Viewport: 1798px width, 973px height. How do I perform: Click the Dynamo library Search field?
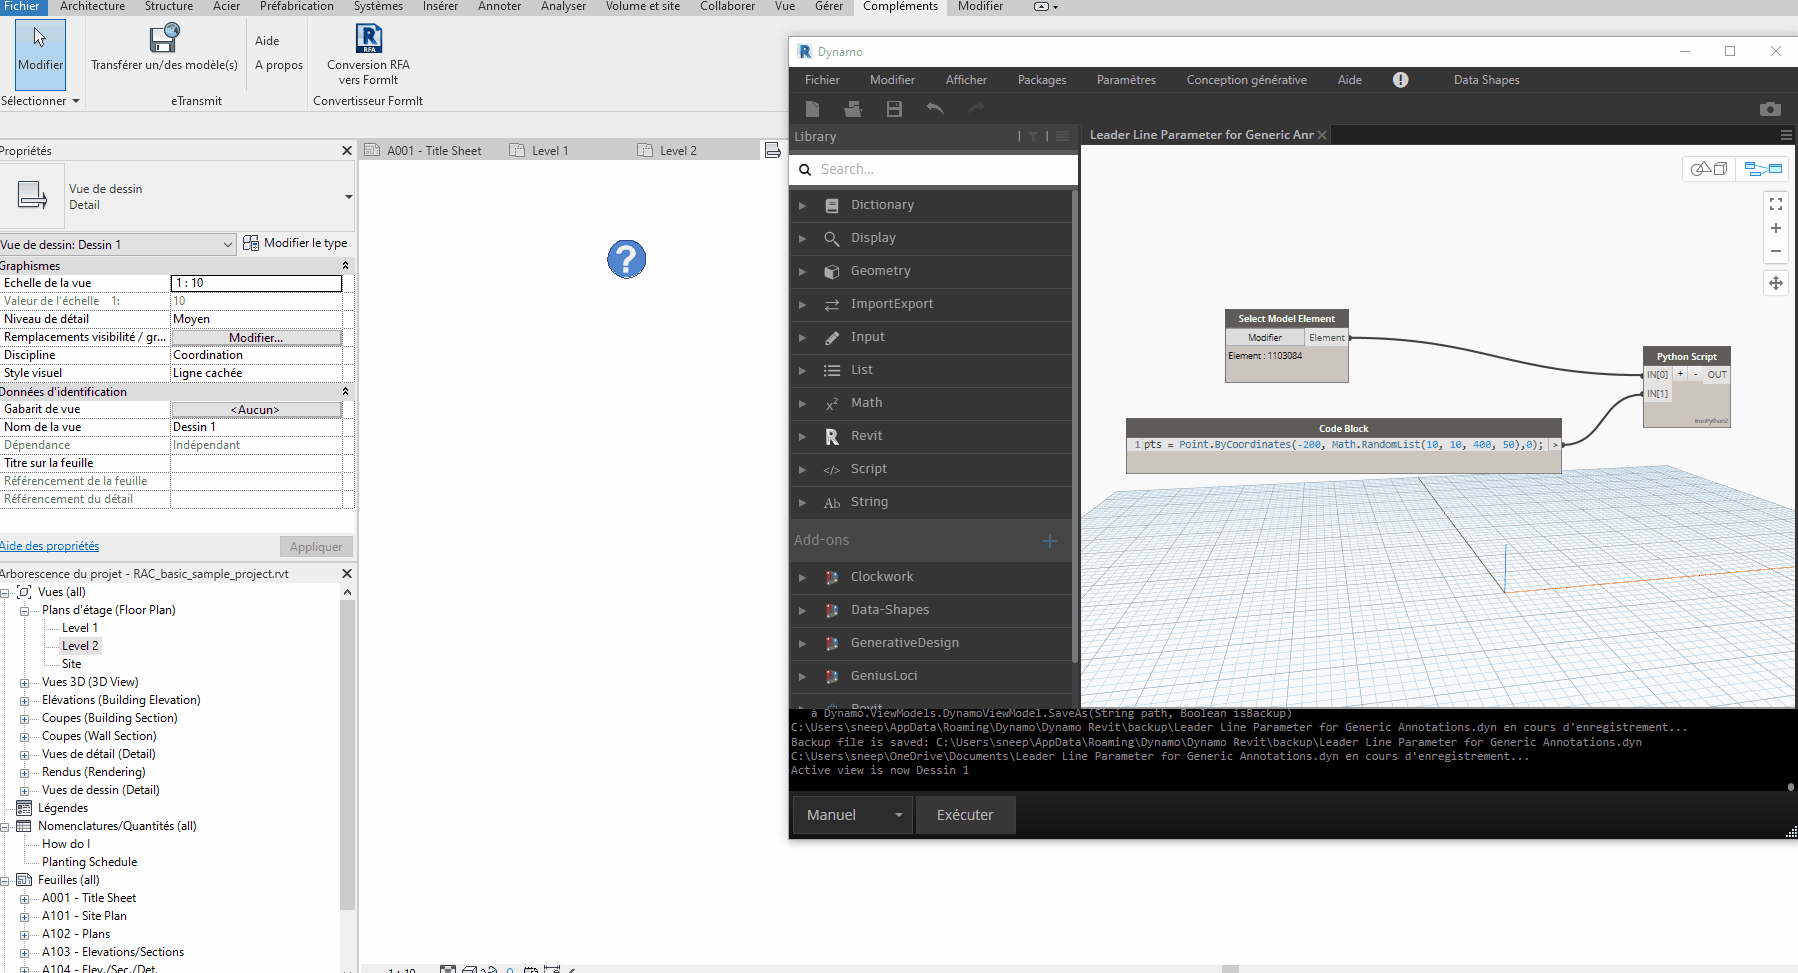point(934,169)
